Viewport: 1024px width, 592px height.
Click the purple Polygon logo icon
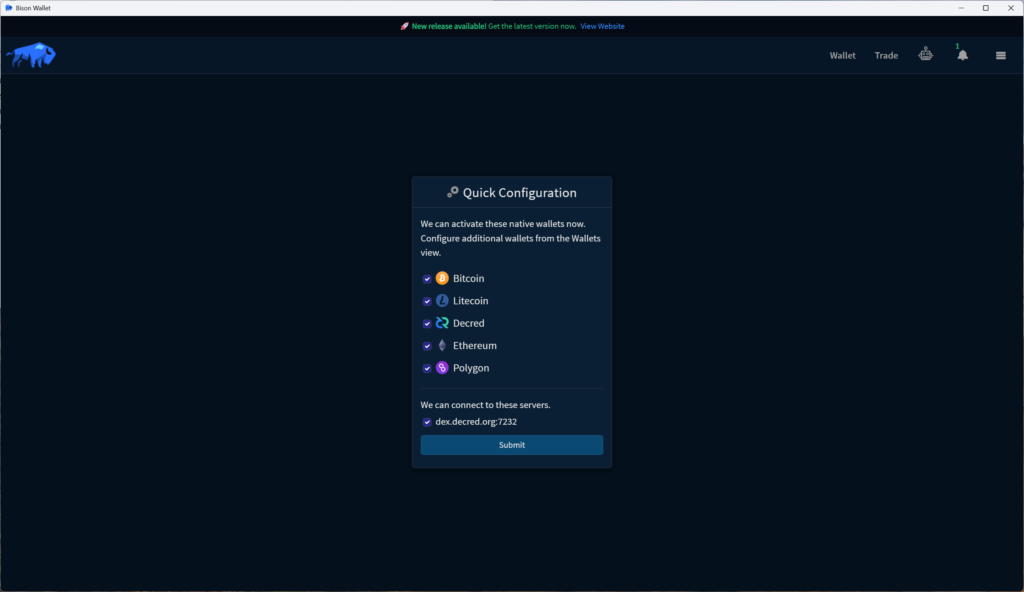tap(442, 368)
